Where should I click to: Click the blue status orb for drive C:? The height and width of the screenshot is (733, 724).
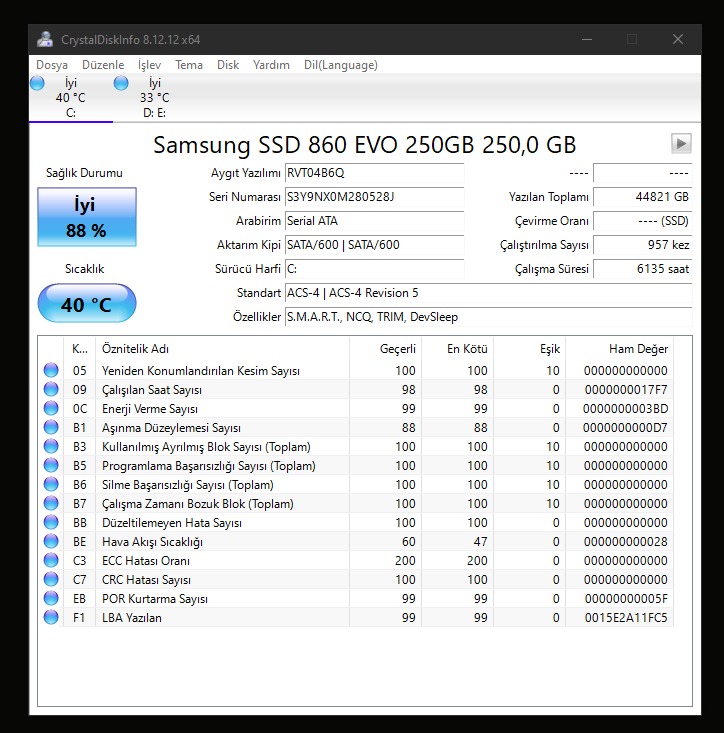37,83
